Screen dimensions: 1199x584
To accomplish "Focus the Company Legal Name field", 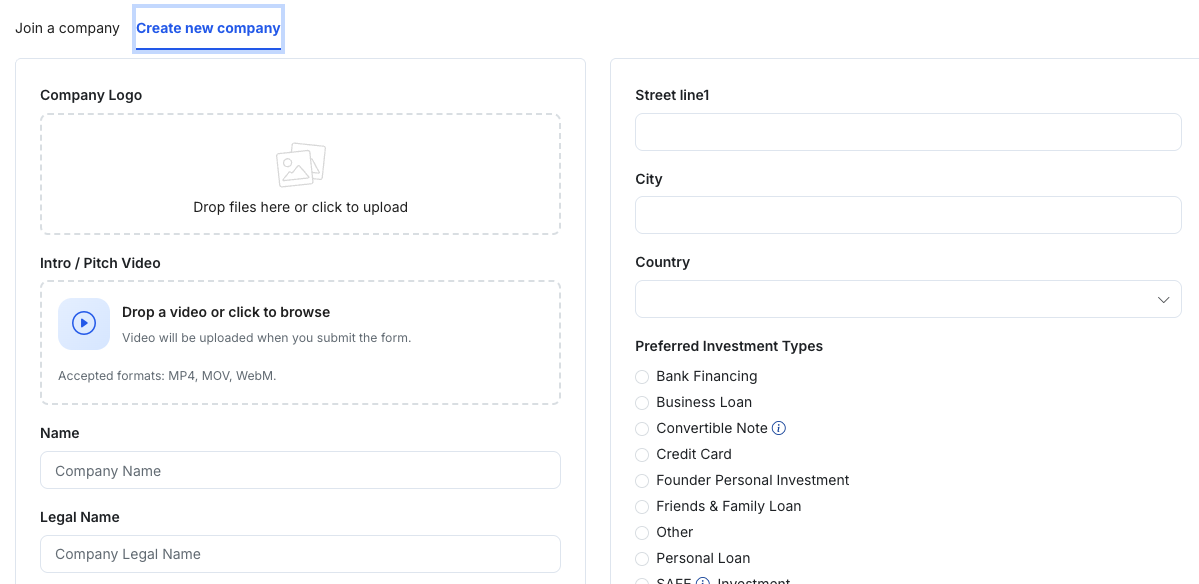I will (x=300, y=554).
